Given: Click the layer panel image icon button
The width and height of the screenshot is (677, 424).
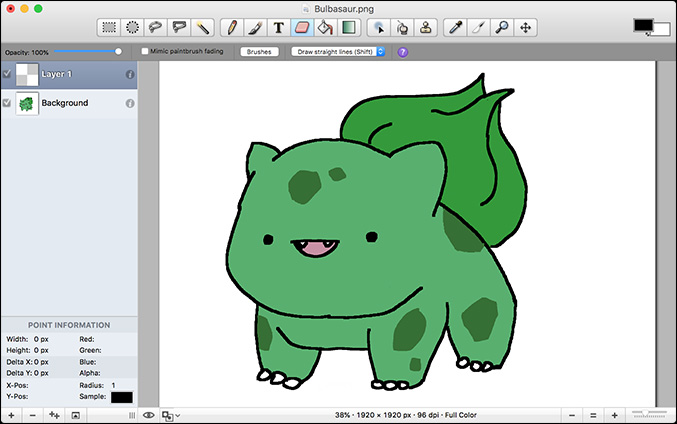Looking at the screenshot, I should (76, 415).
